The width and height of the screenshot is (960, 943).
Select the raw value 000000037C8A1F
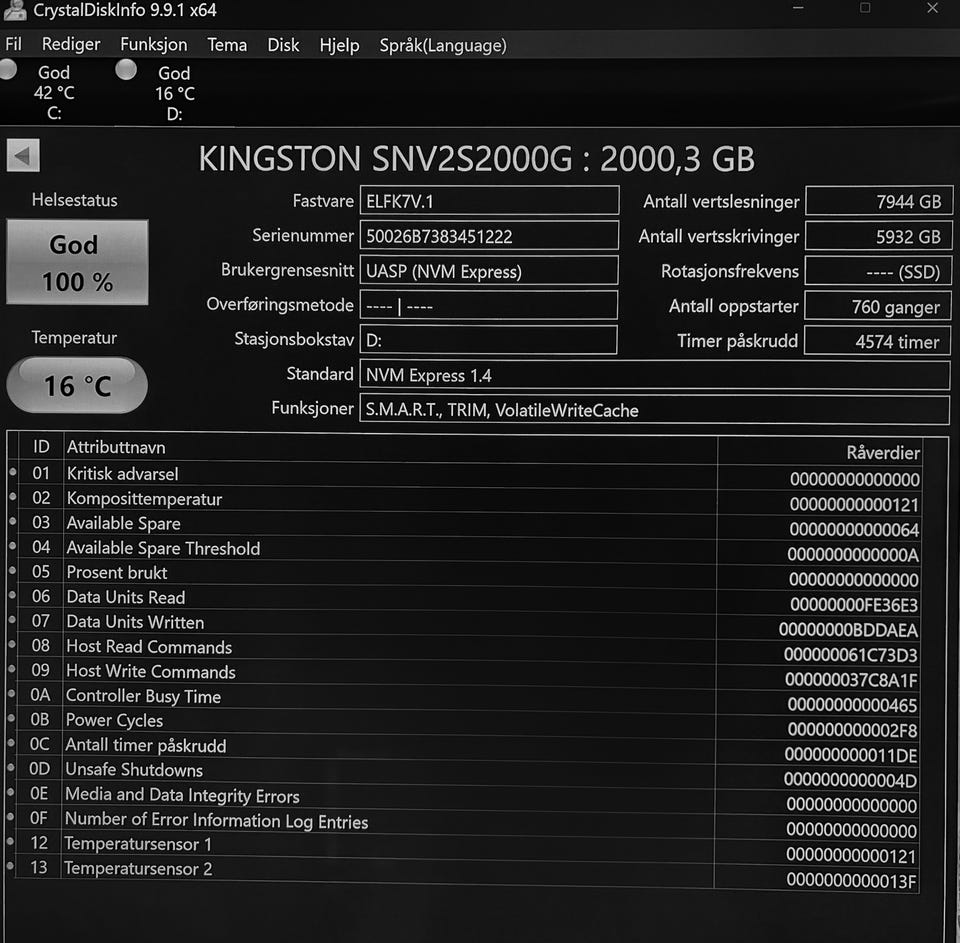(x=851, y=680)
